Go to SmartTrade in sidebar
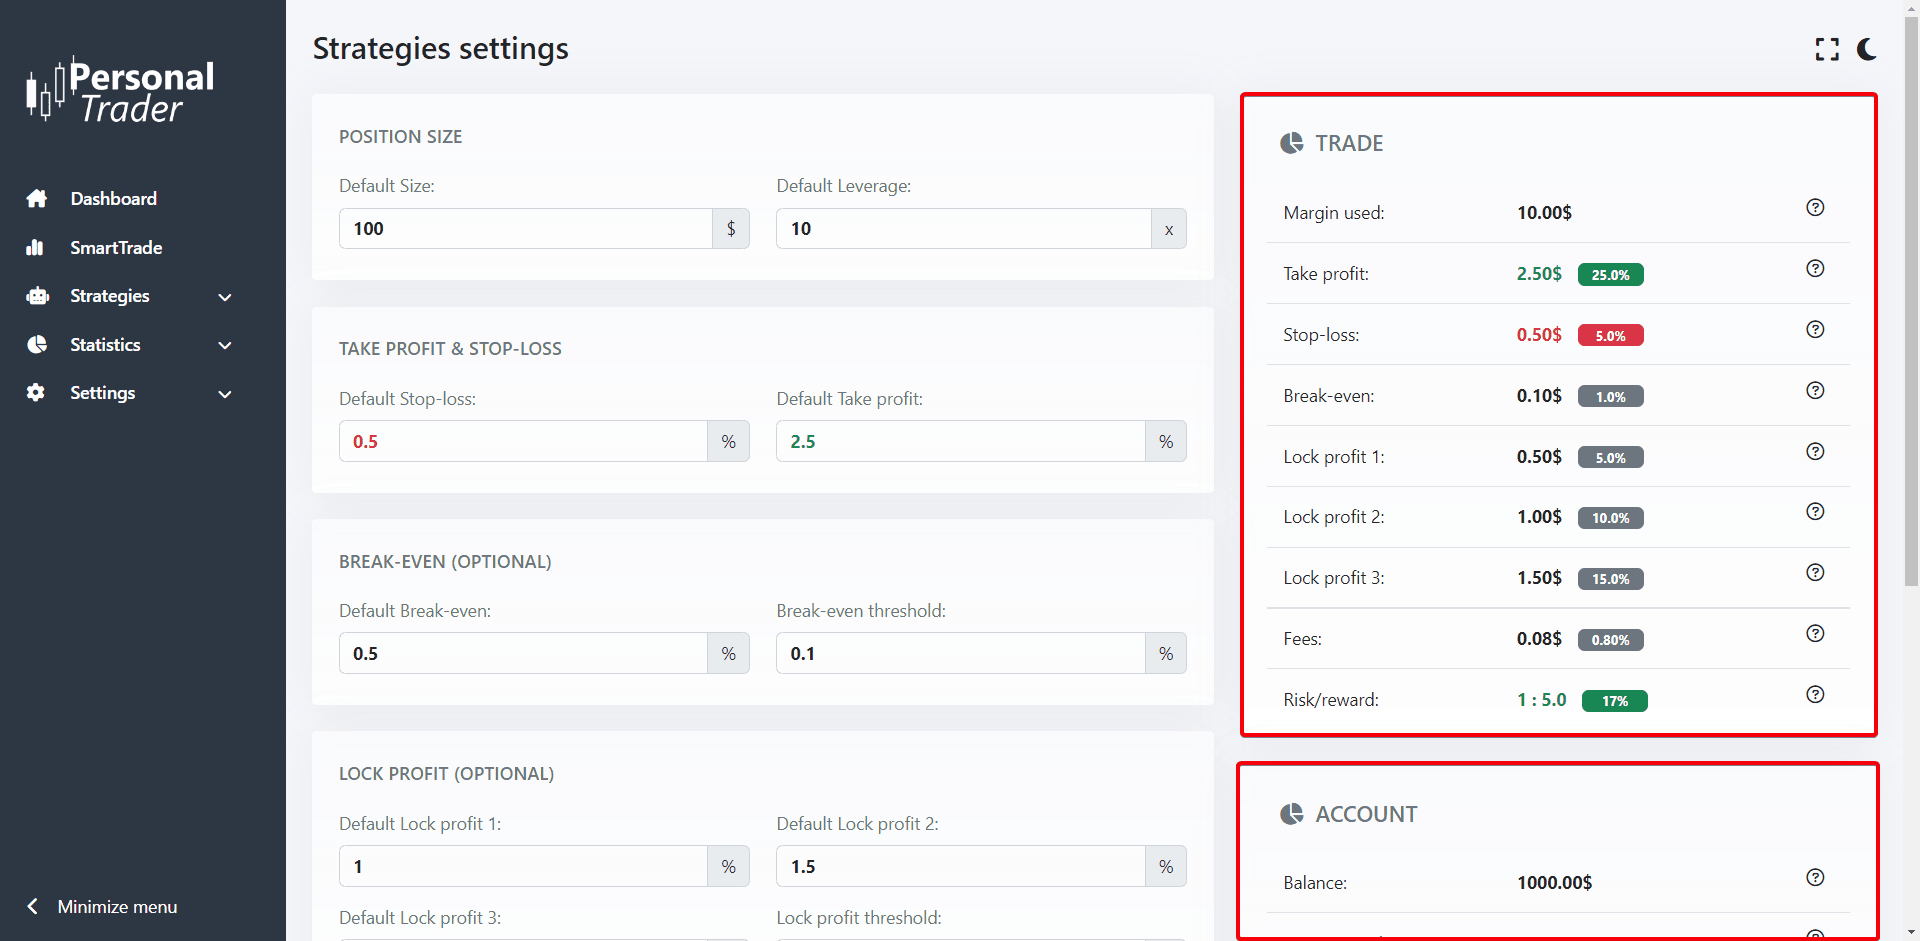The image size is (1920, 941). coord(115,248)
